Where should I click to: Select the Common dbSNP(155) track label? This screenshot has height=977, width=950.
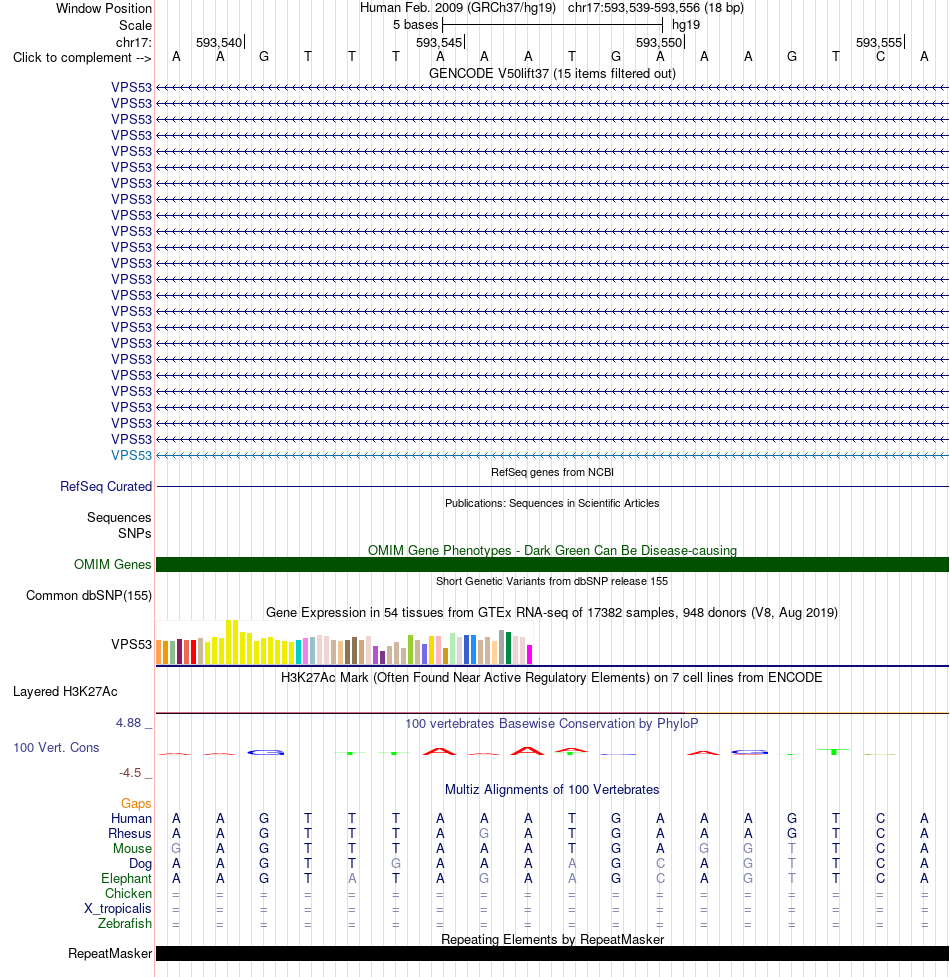coord(89,596)
